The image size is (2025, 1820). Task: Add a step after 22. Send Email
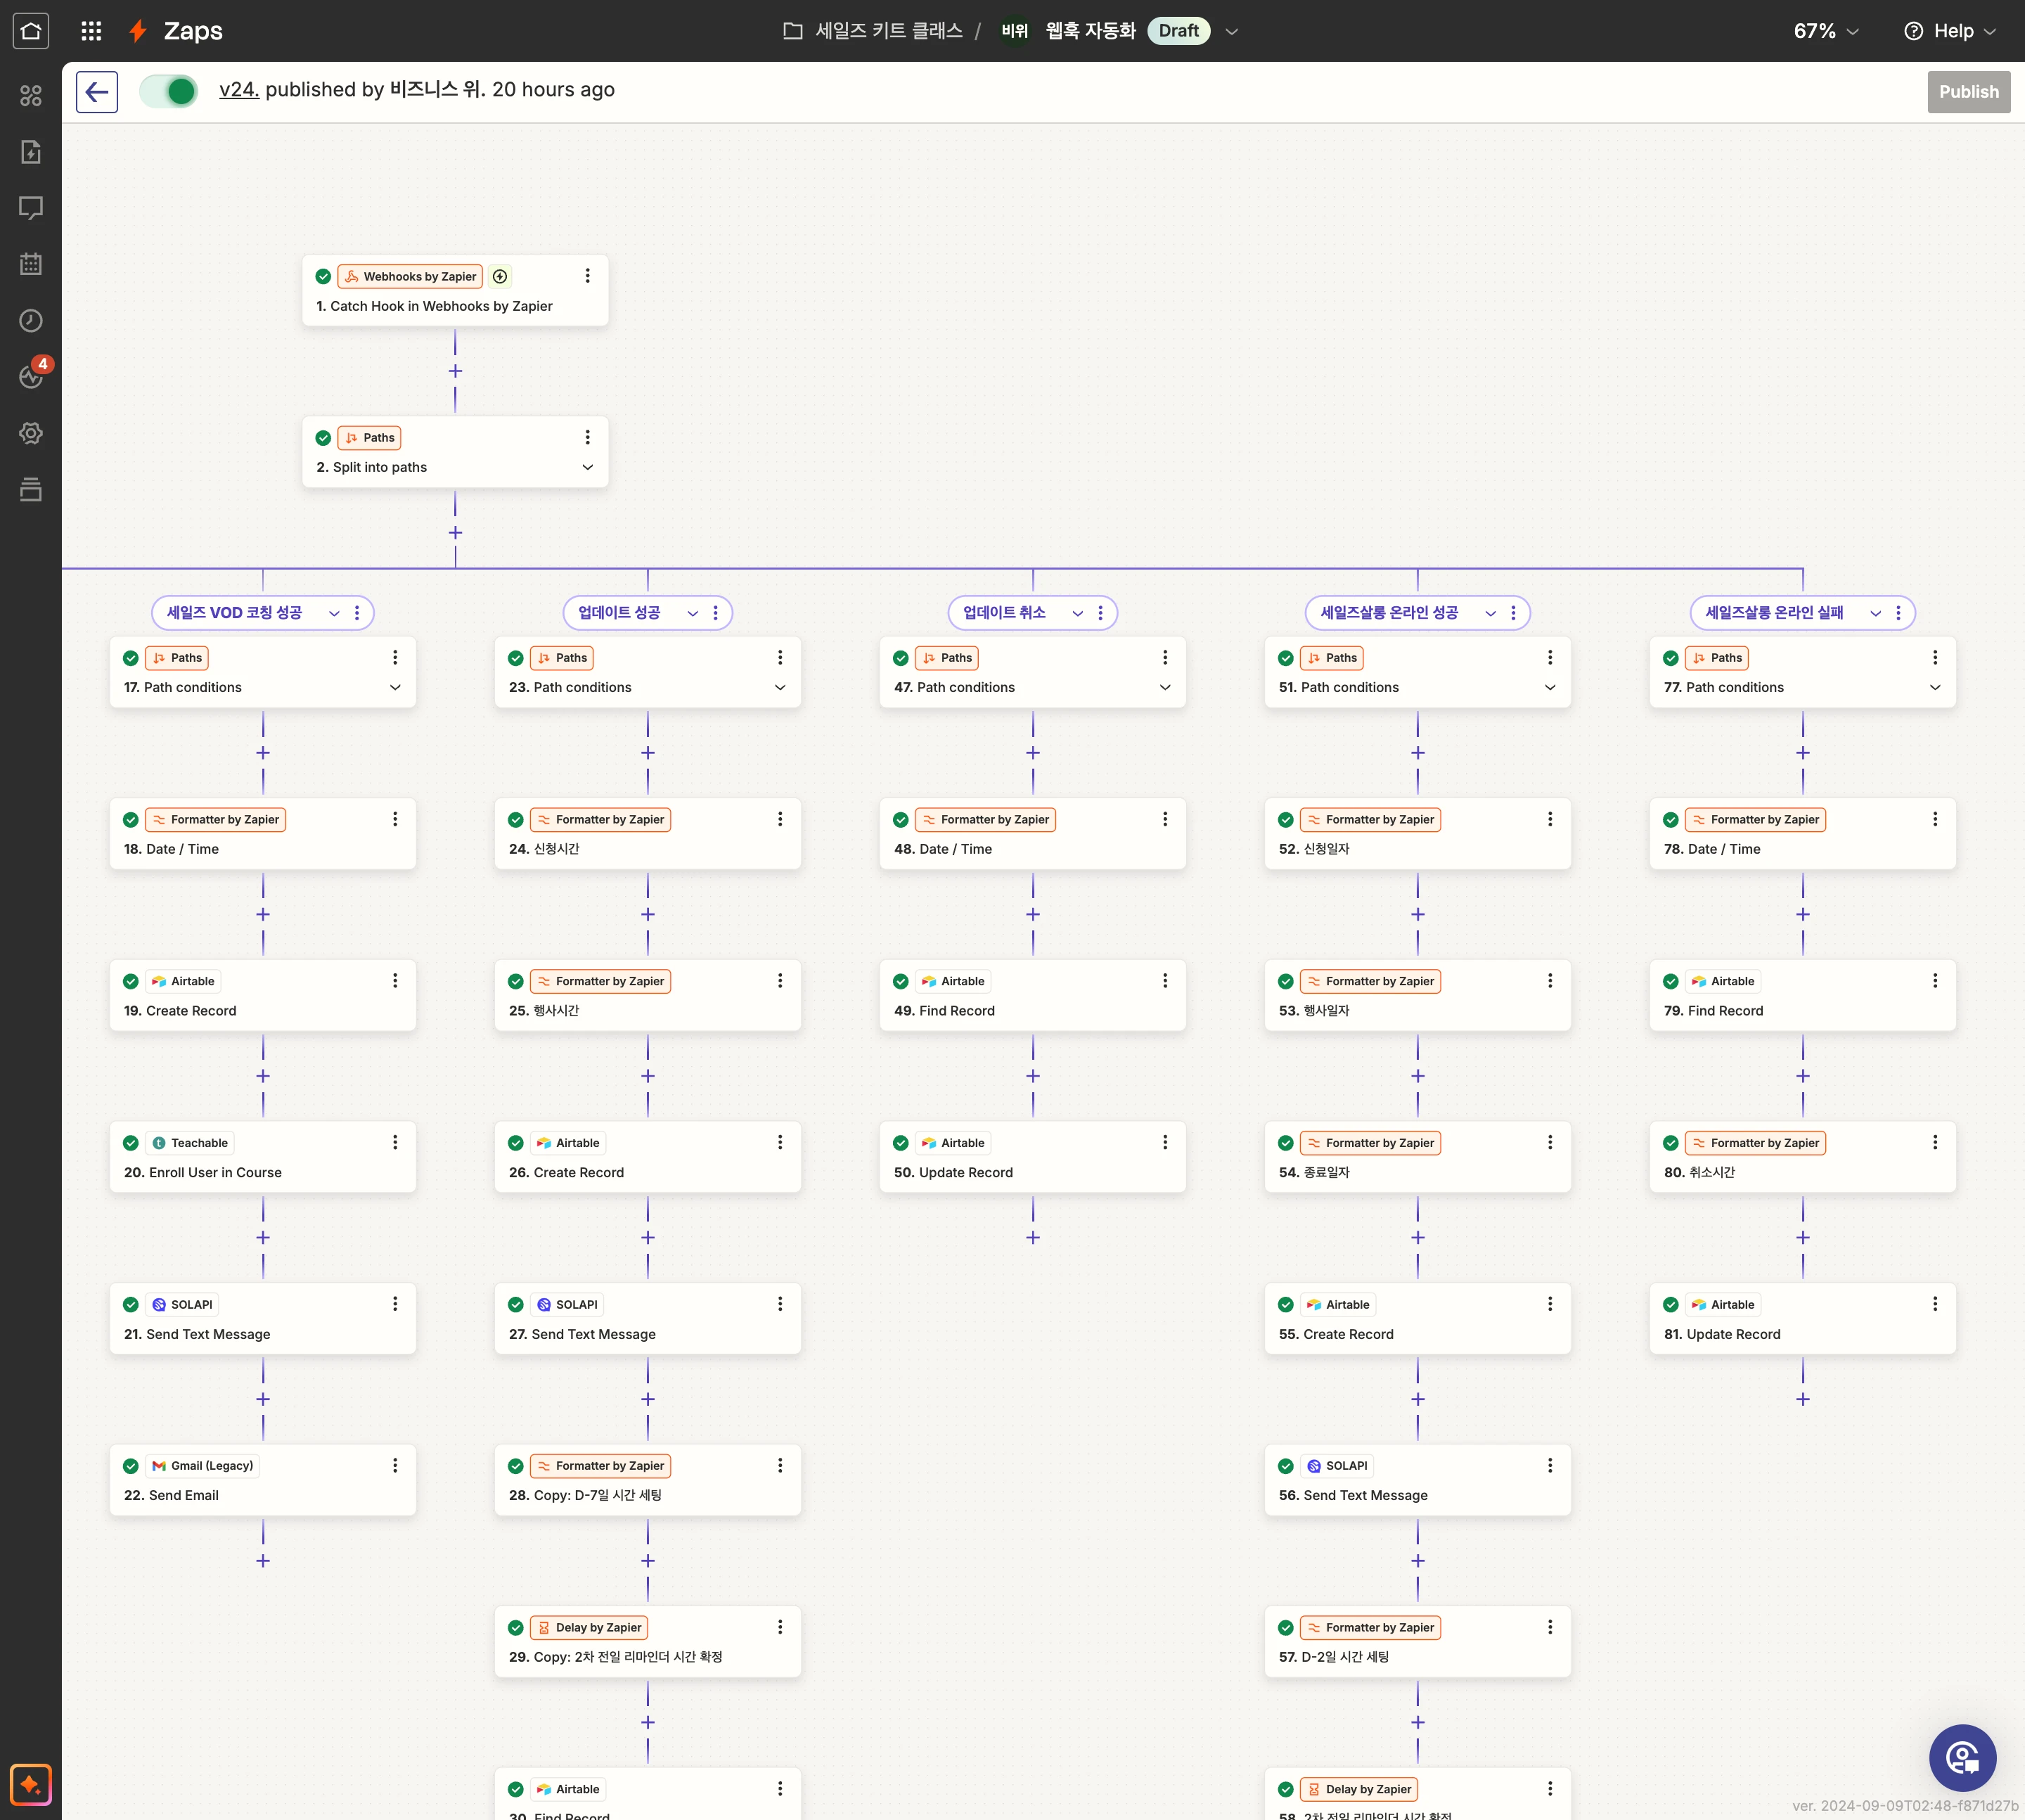263,1561
